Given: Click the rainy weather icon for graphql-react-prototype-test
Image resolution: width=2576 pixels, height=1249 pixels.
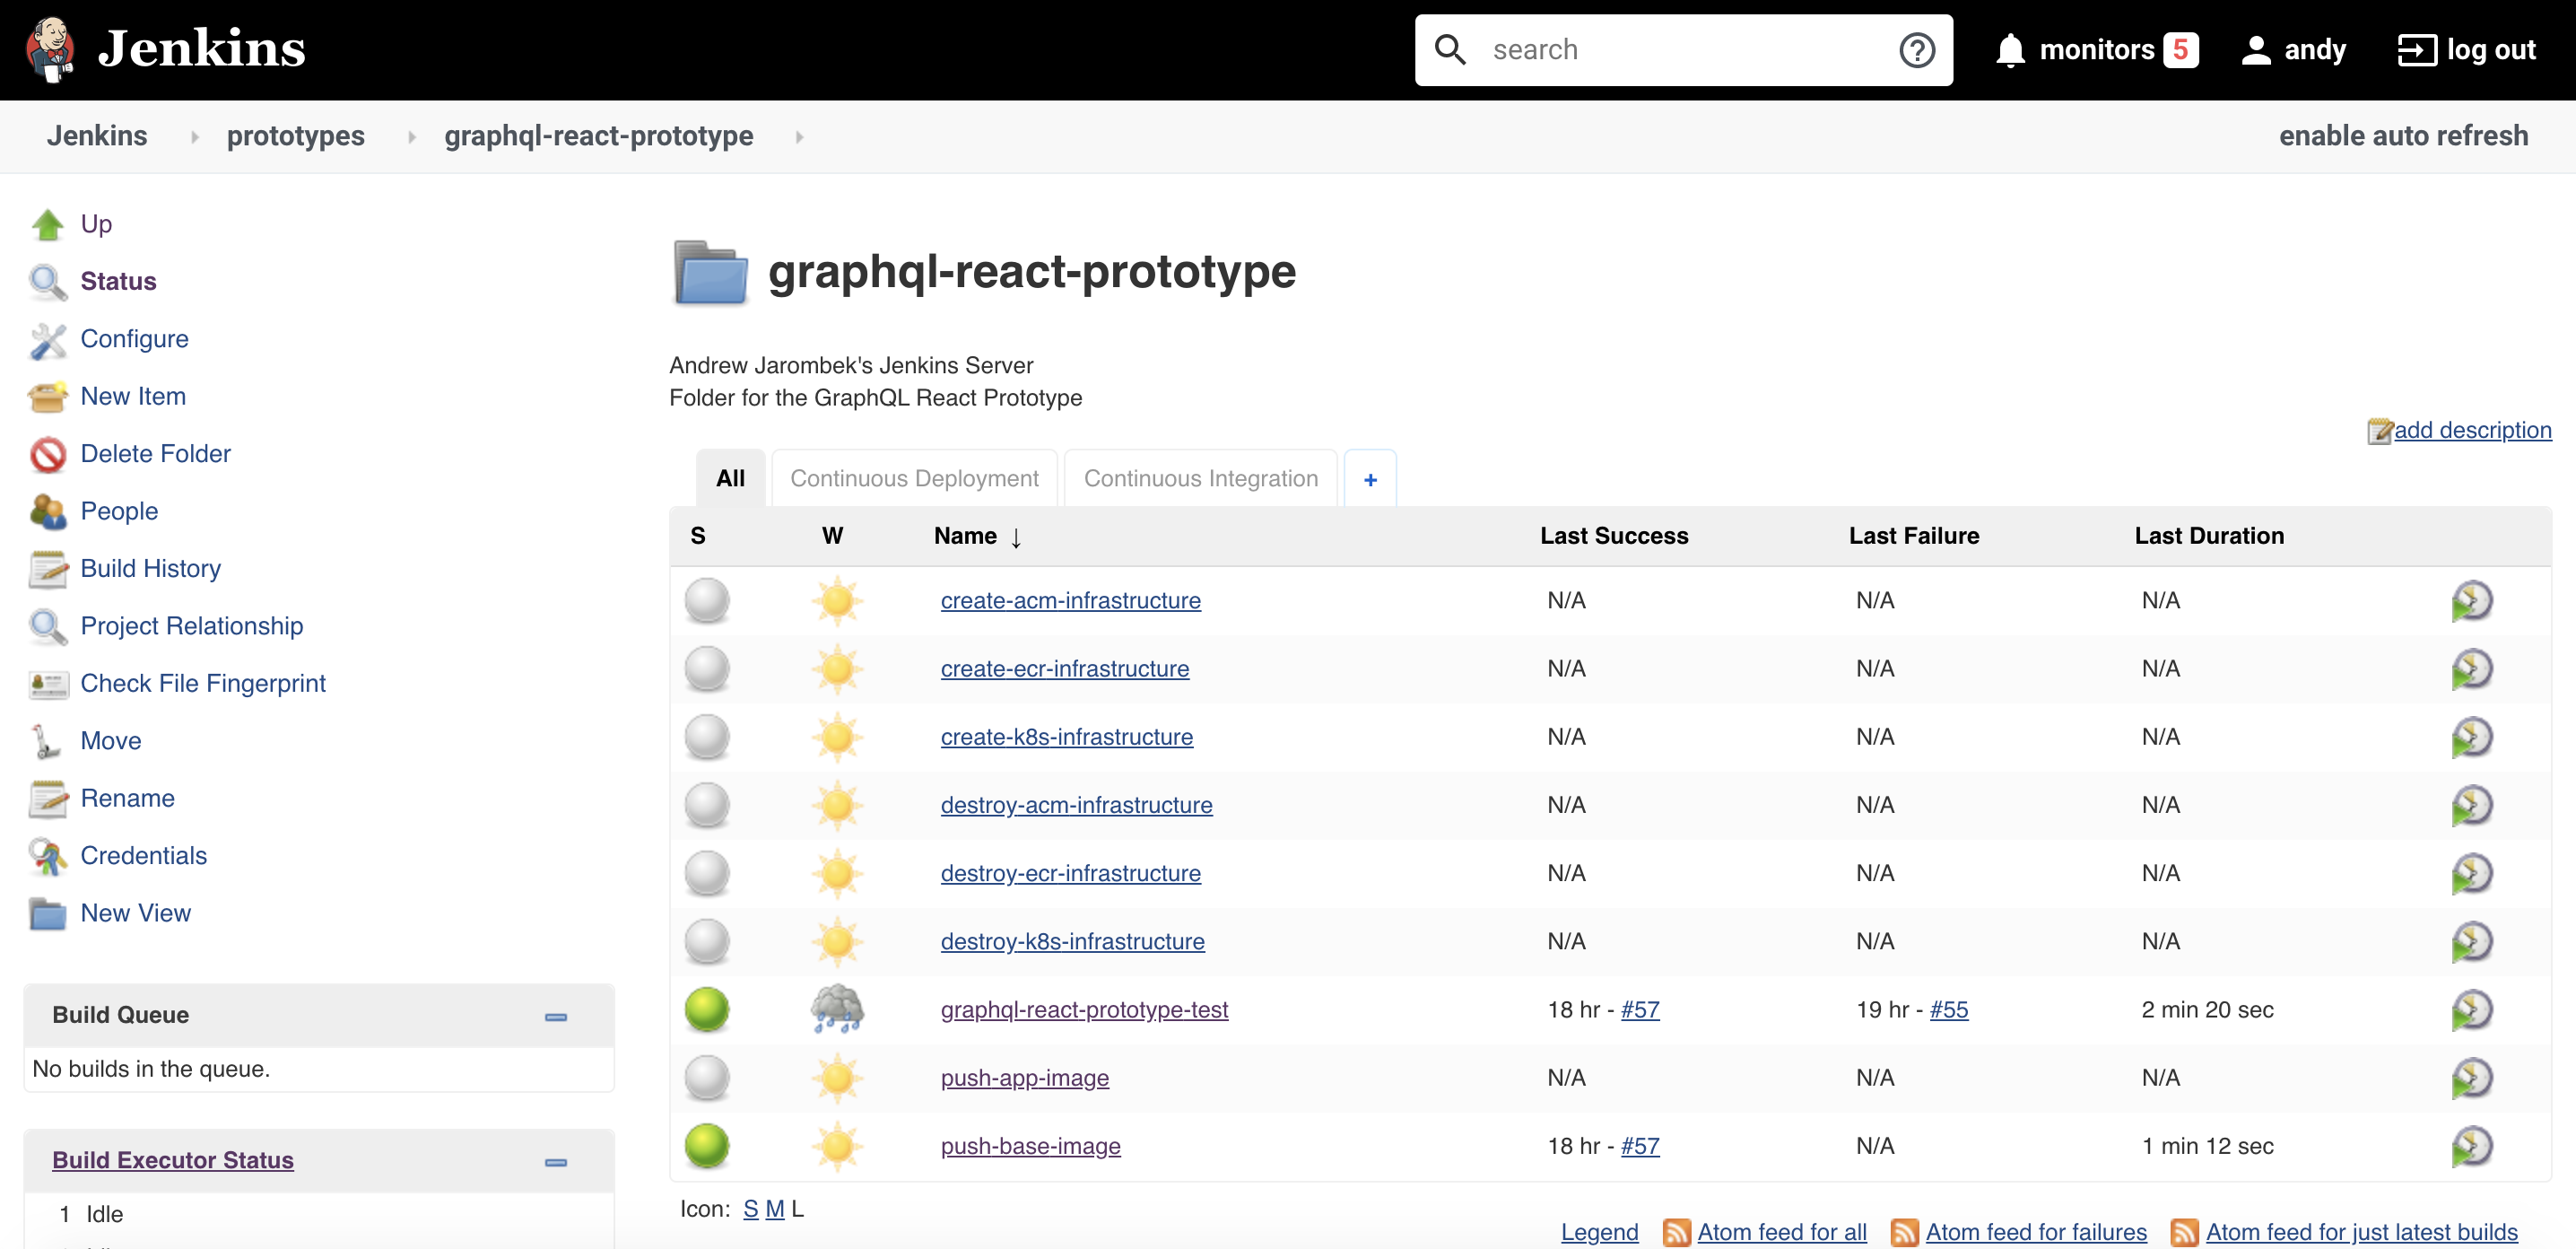Looking at the screenshot, I should (x=837, y=1010).
